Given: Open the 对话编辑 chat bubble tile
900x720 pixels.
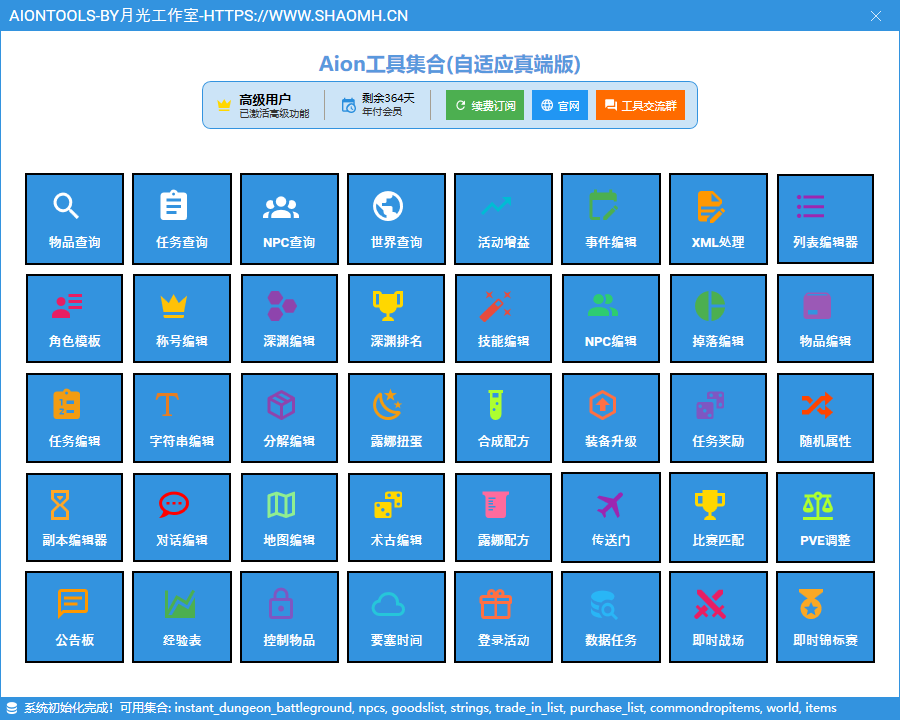Looking at the screenshot, I should click(x=182, y=517).
